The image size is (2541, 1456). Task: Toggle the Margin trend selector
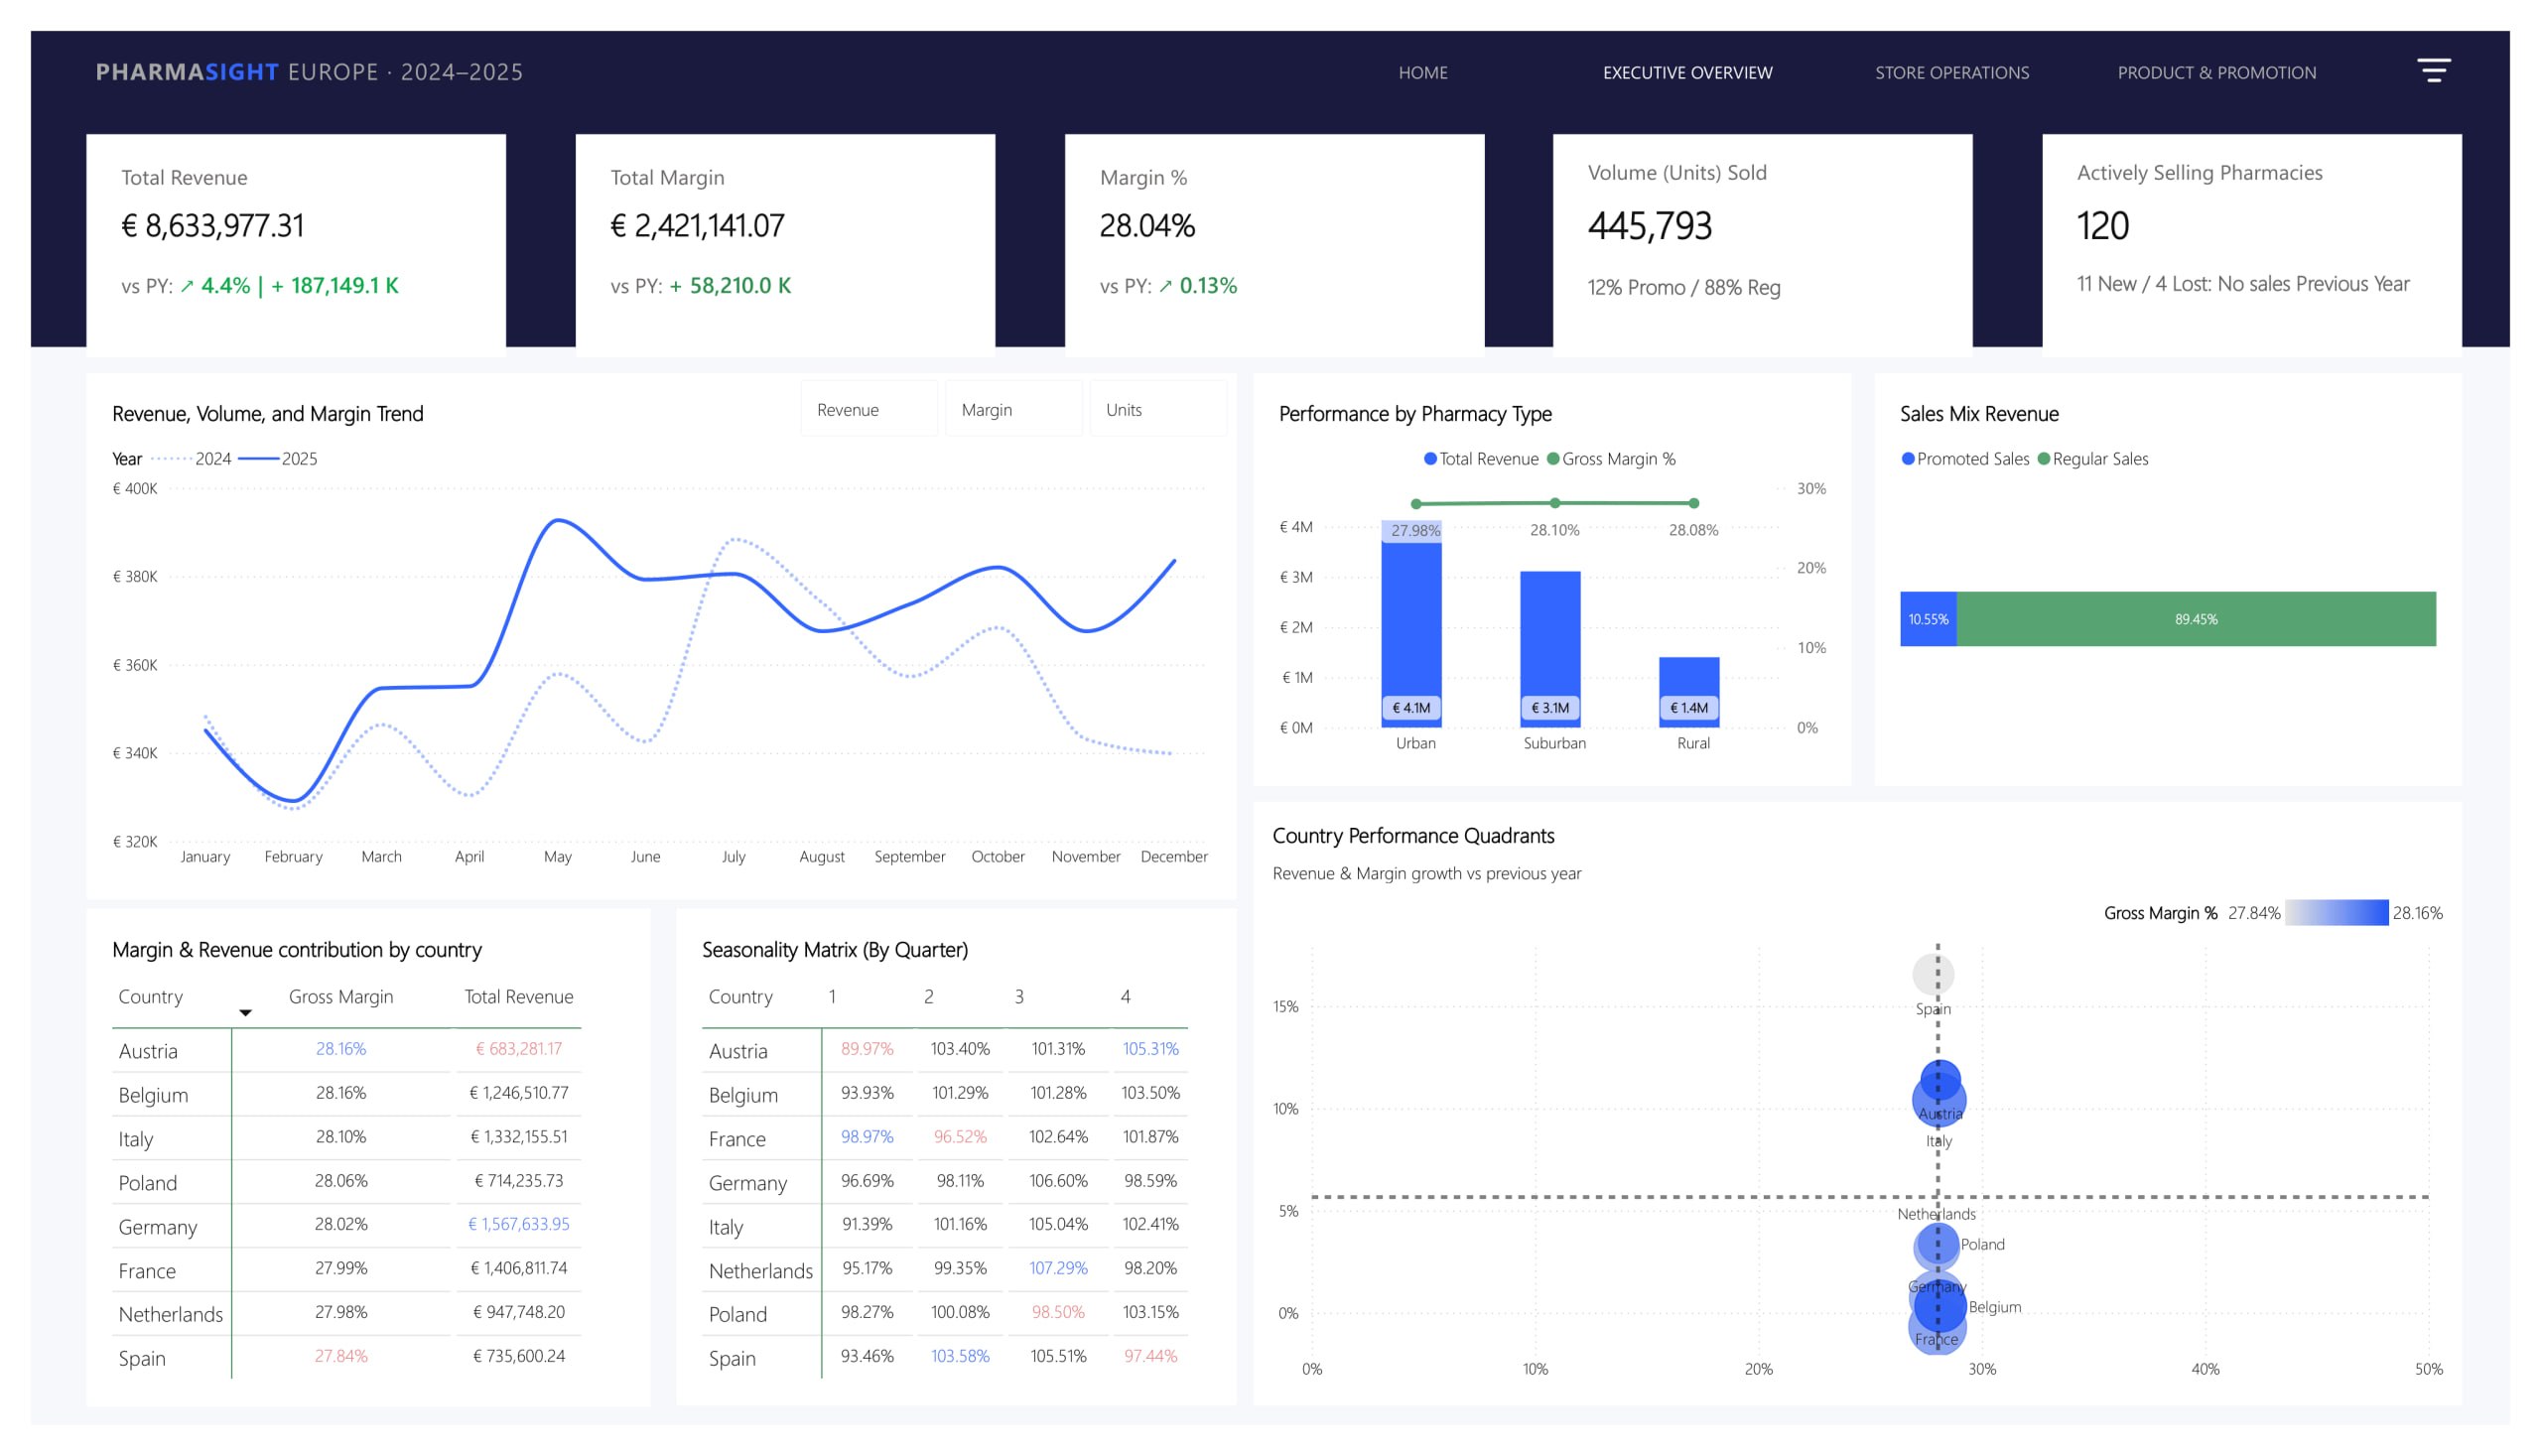pyautogui.click(x=1014, y=409)
